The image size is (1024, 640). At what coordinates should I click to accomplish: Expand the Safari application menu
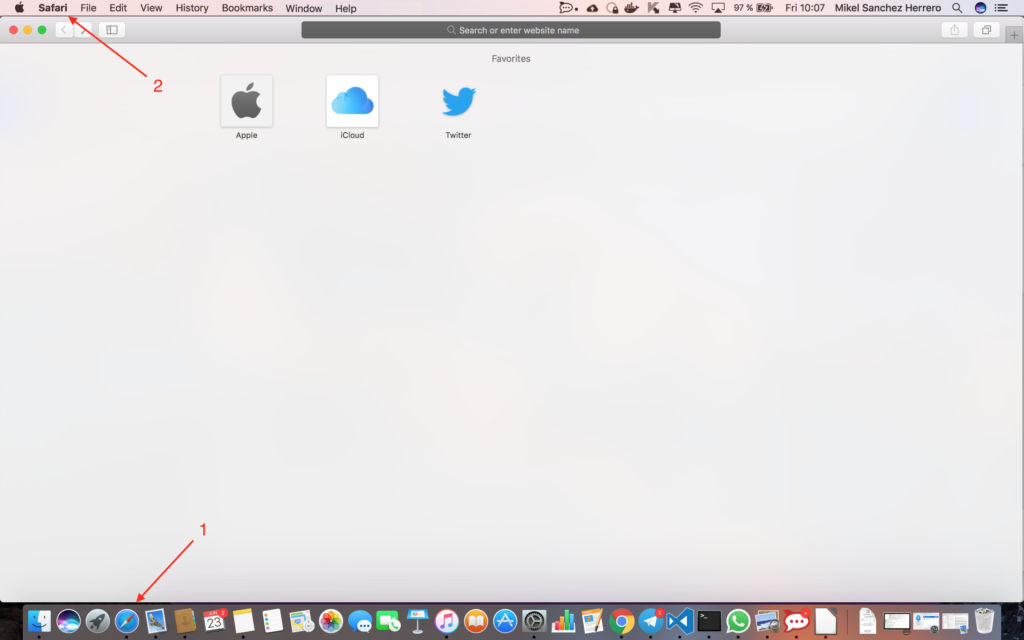[x=53, y=8]
